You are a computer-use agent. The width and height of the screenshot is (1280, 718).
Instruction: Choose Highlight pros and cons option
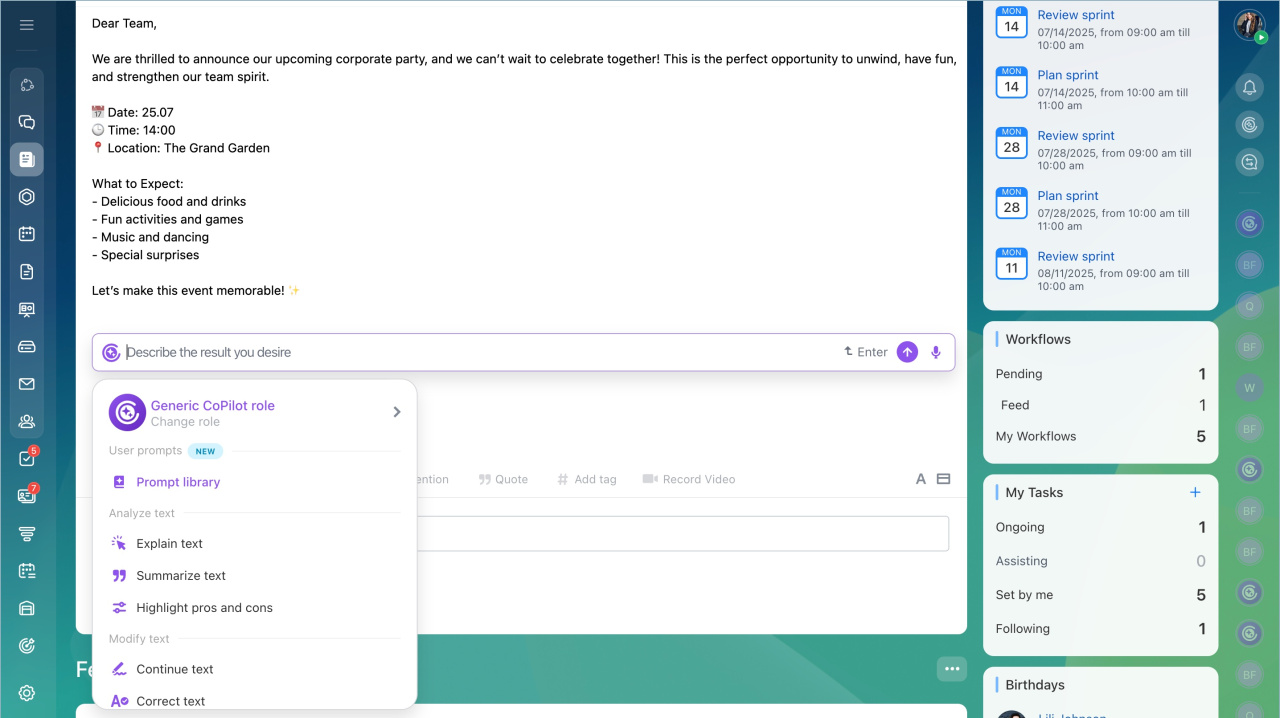204,608
